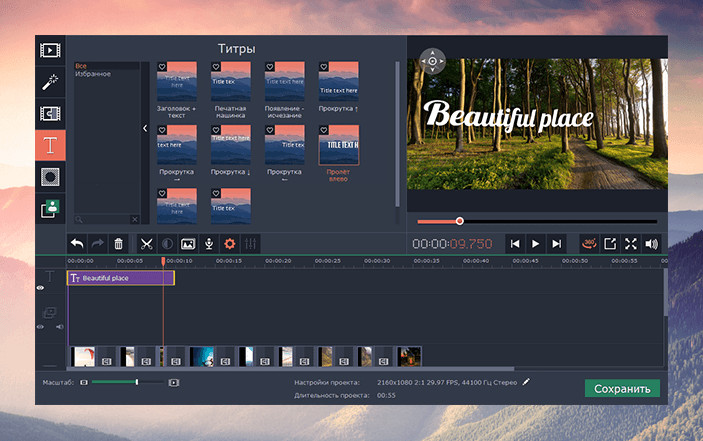Select 'Прокрутка →' title thumbnail

[177, 145]
